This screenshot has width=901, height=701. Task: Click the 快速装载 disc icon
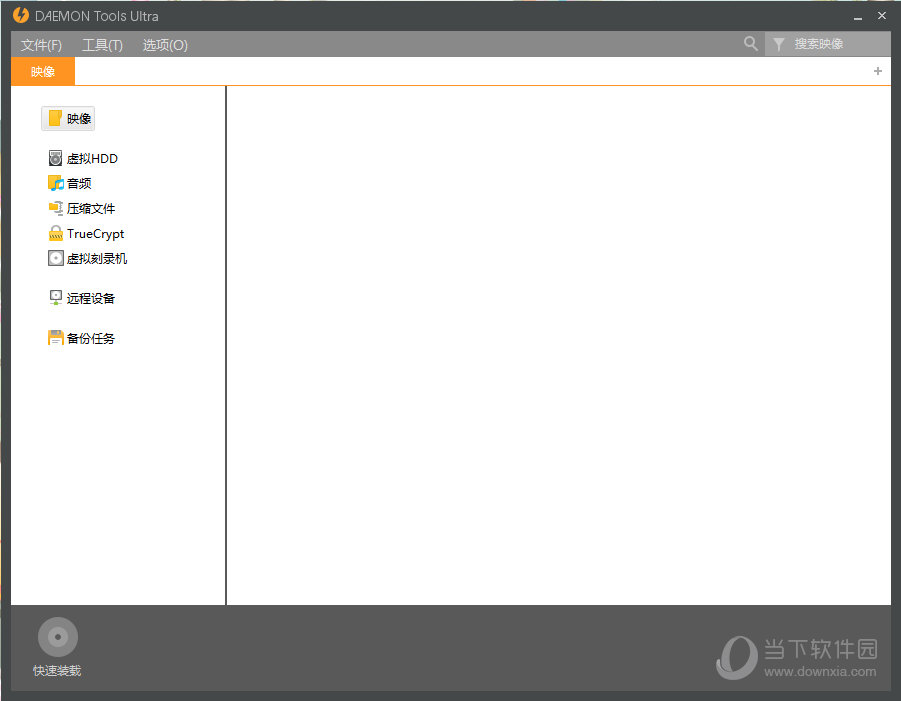[x=57, y=637]
